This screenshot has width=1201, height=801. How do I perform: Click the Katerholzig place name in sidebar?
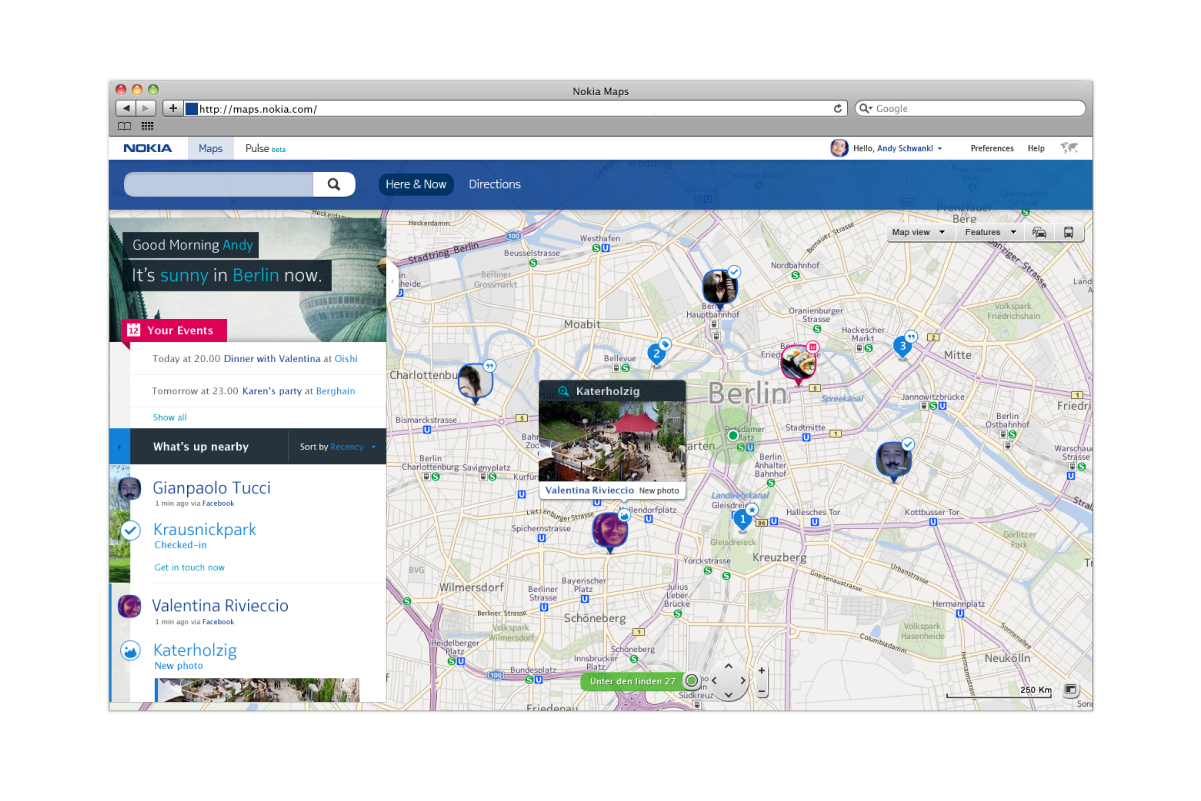click(195, 650)
